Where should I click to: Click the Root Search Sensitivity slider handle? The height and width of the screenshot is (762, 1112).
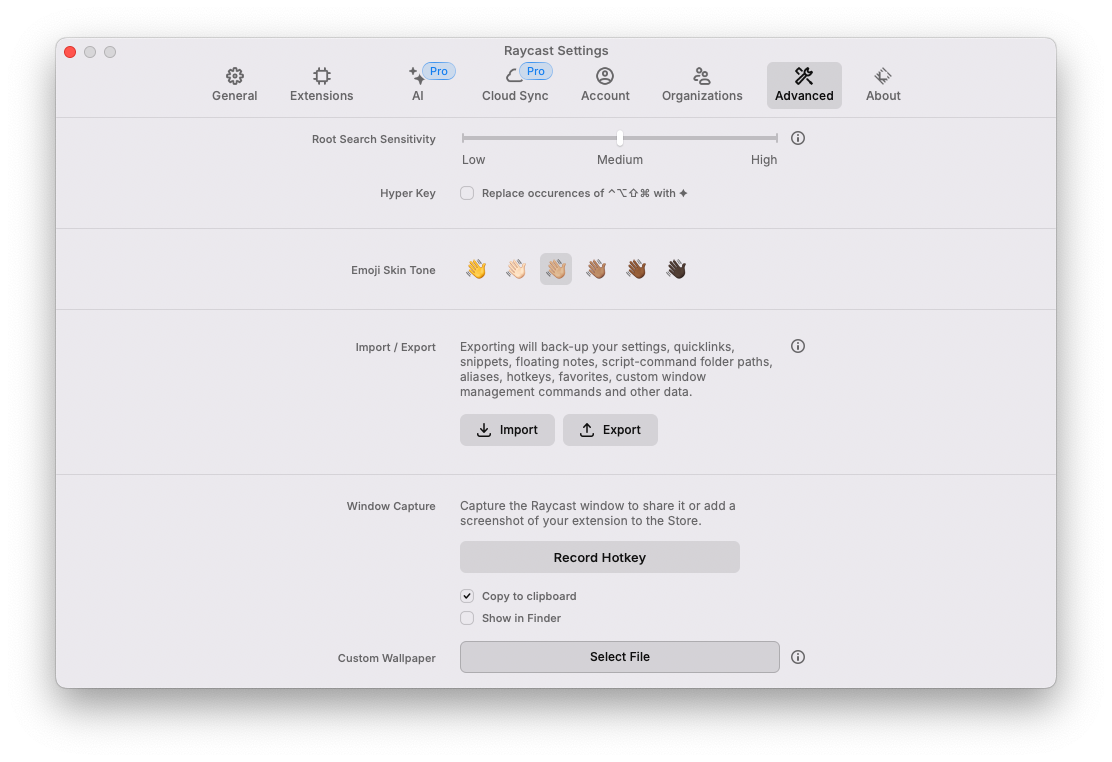click(620, 138)
